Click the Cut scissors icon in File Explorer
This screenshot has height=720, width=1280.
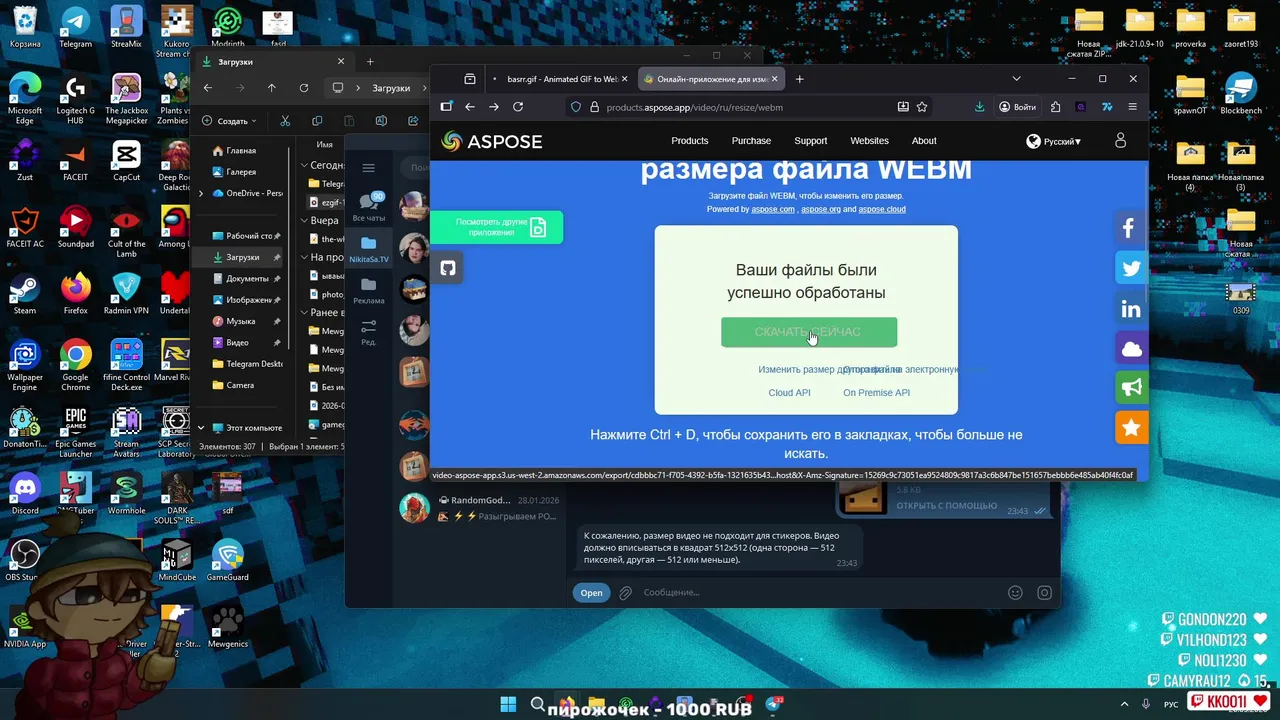[x=285, y=121]
